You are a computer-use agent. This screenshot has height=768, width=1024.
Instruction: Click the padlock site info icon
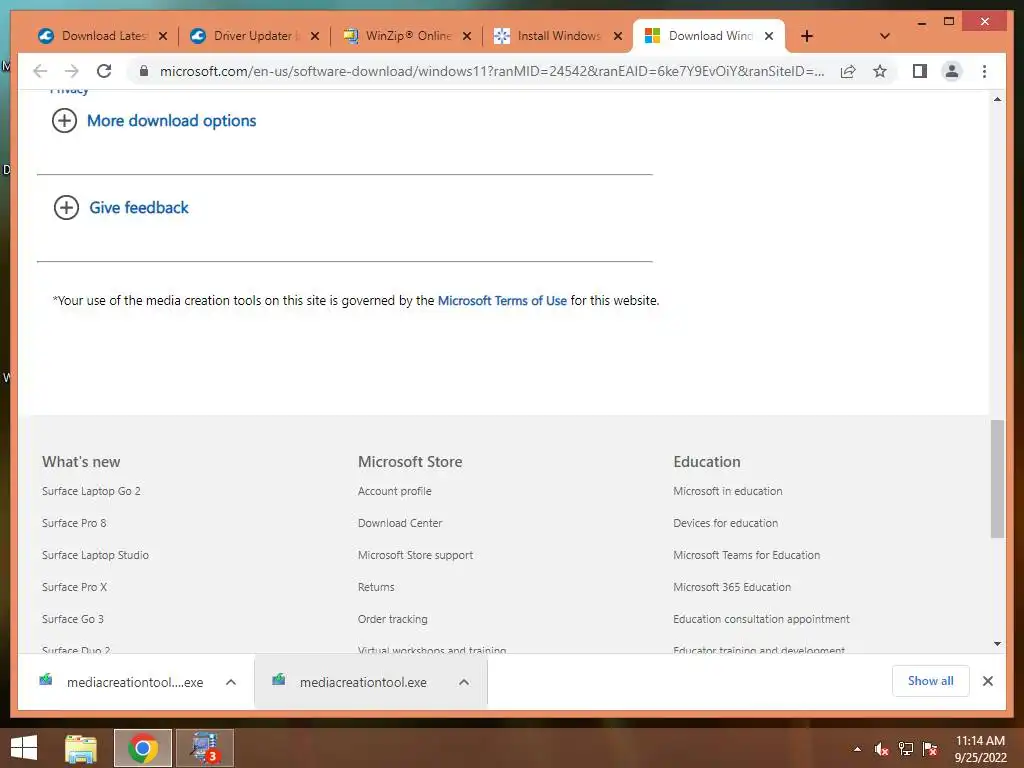[x=144, y=71]
